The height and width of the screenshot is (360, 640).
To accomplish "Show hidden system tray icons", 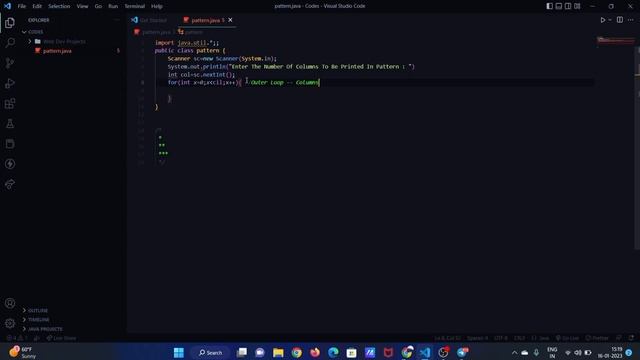I will pyautogui.click(x=514, y=353).
